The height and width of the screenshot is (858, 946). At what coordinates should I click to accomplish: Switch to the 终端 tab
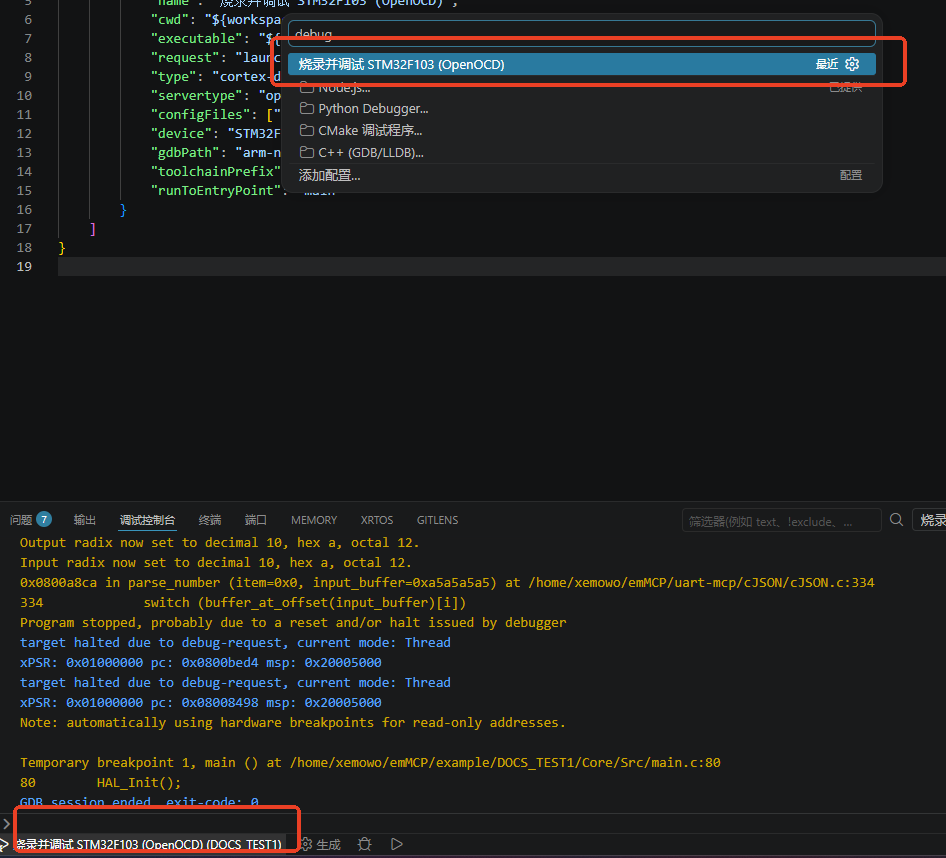(209, 520)
